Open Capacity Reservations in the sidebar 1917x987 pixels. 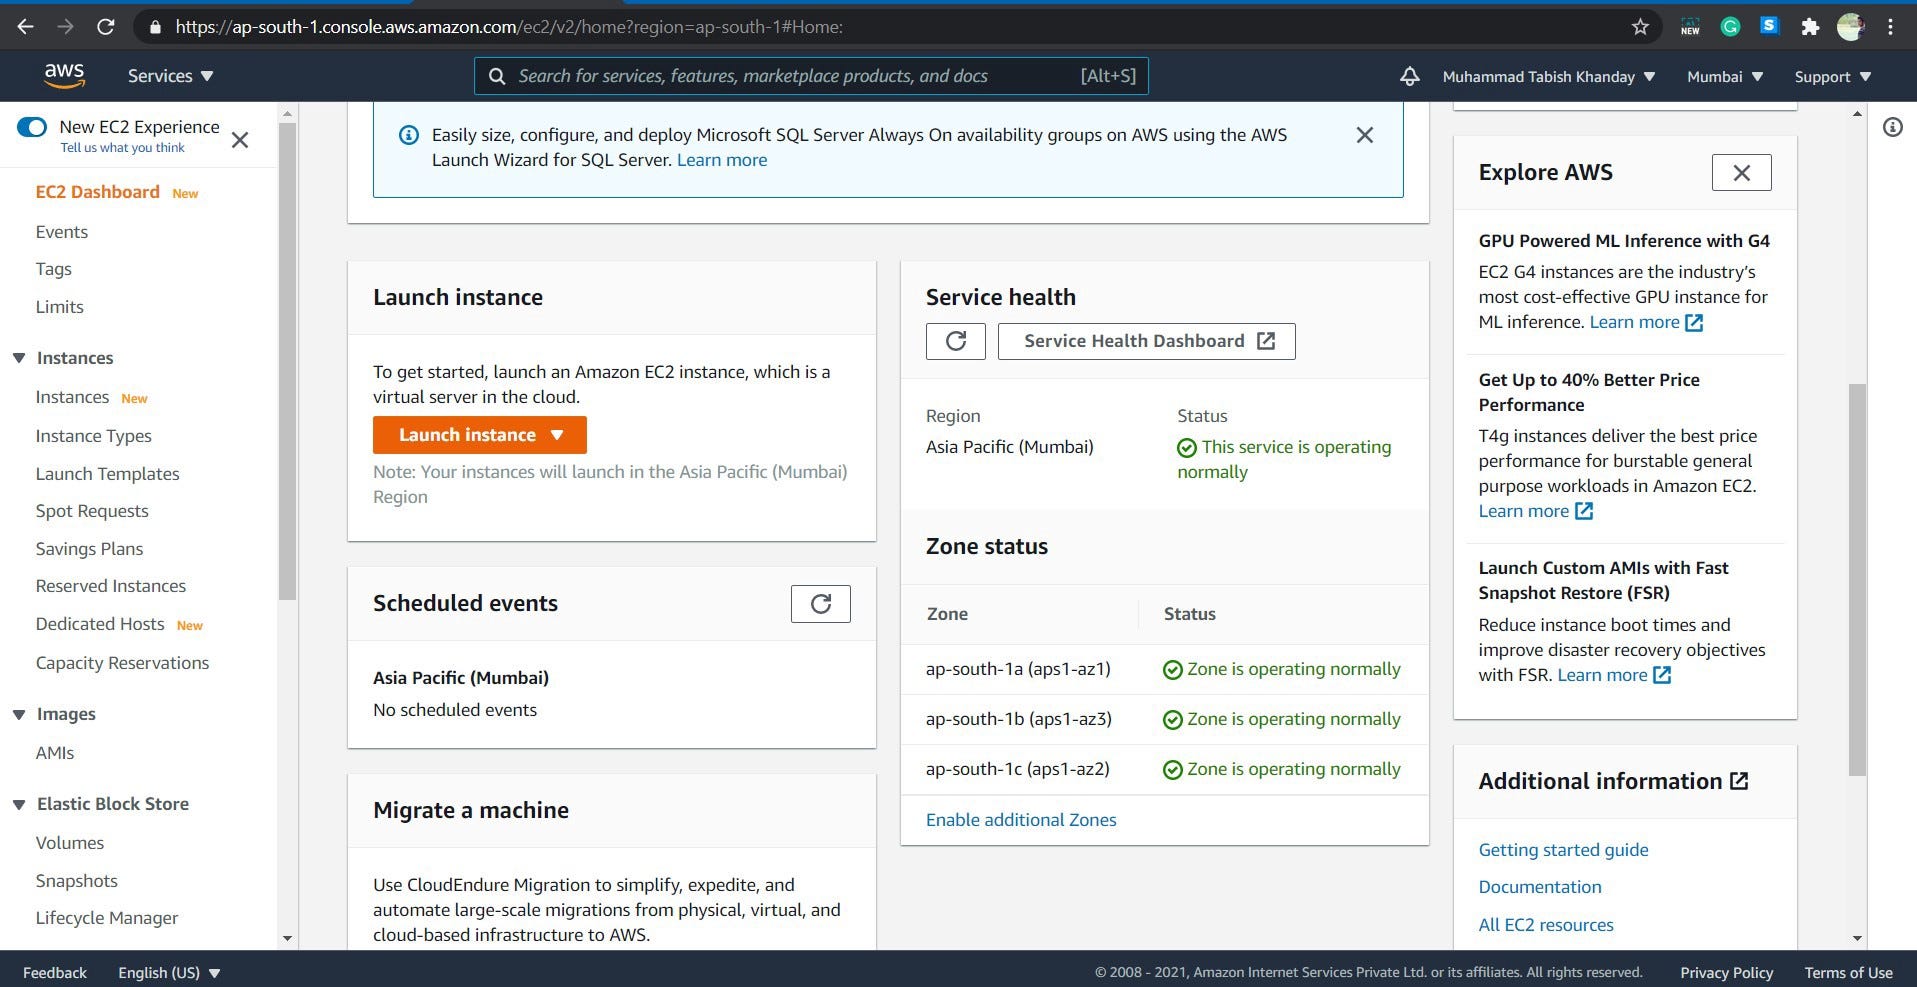122,663
